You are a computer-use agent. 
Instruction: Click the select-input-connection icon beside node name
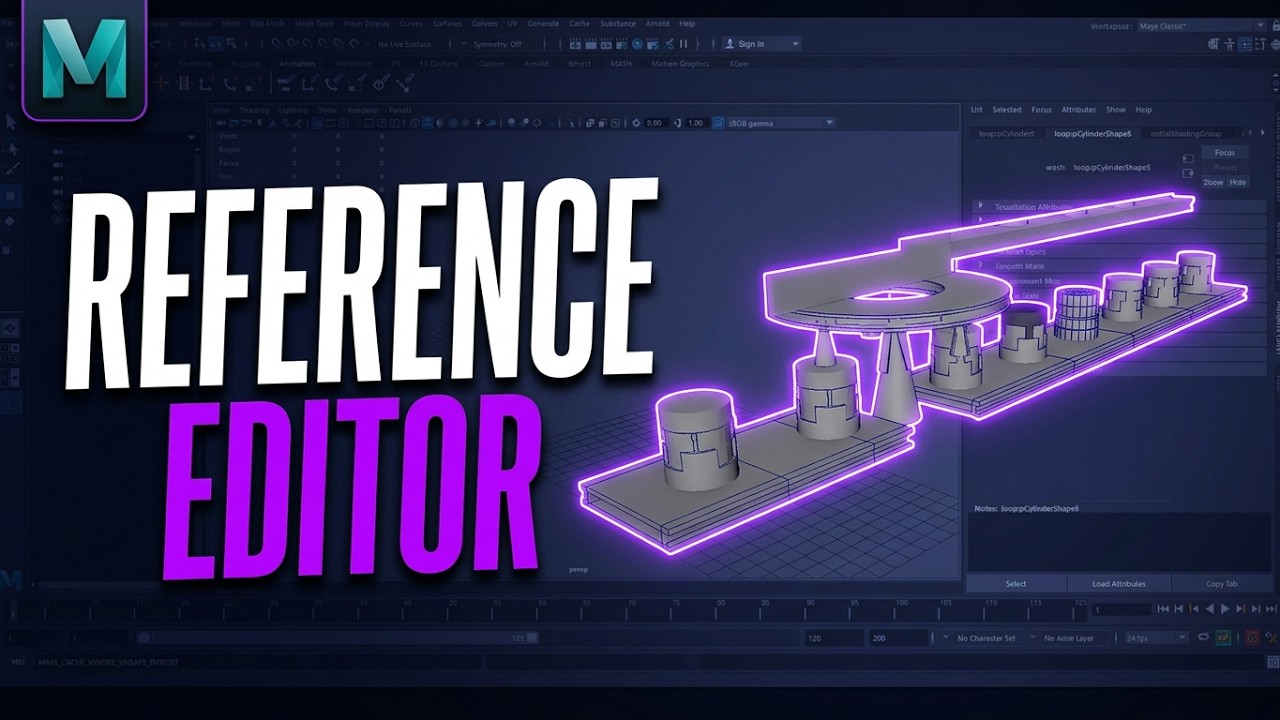pos(1188,158)
